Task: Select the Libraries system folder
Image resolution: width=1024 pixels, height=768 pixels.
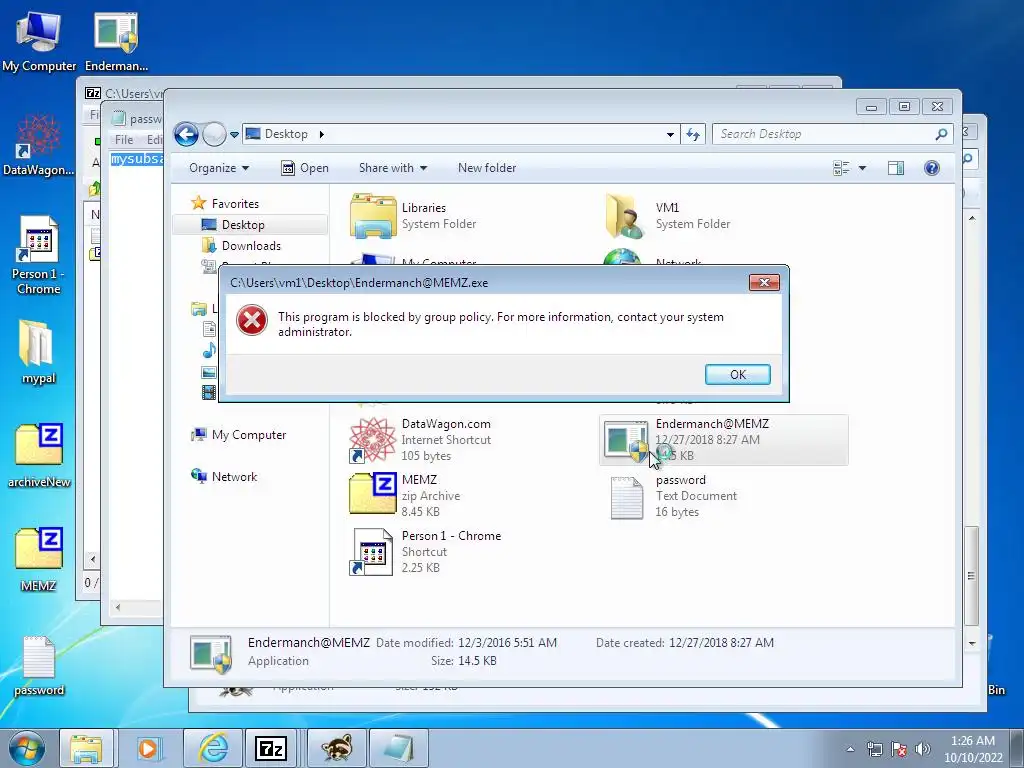Action: click(x=413, y=216)
